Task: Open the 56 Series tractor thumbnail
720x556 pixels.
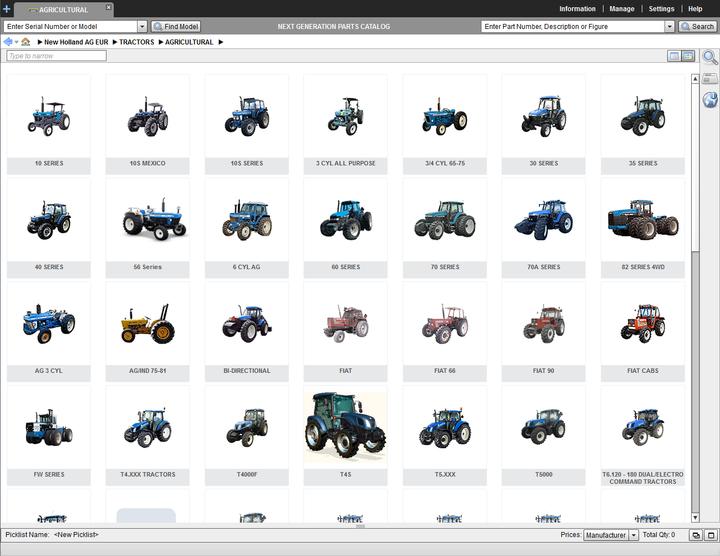Action: pyautogui.click(x=147, y=228)
